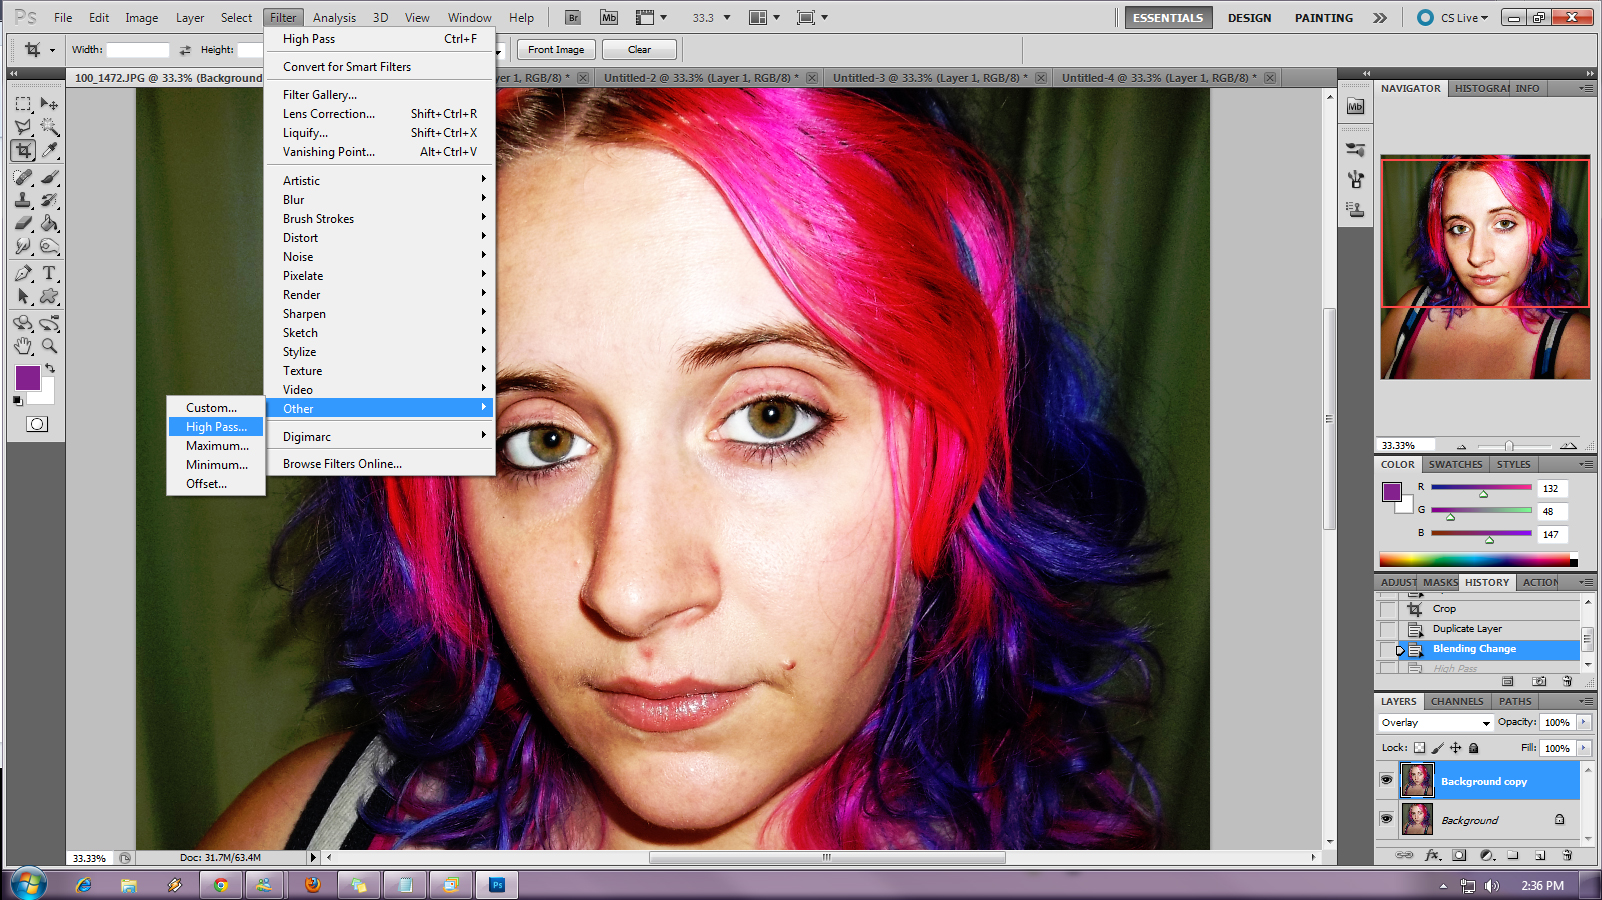This screenshot has width=1602, height=900.
Task: Select the Magic Wand tool
Action: click(x=49, y=127)
